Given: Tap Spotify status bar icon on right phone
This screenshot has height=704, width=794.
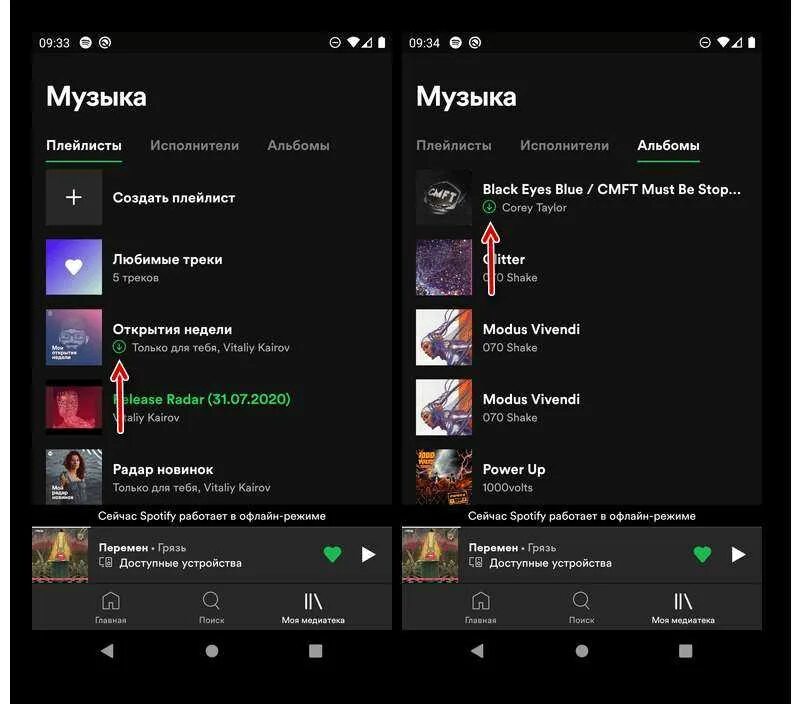Looking at the screenshot, I should pyautogui.click(x=456, y=43).
